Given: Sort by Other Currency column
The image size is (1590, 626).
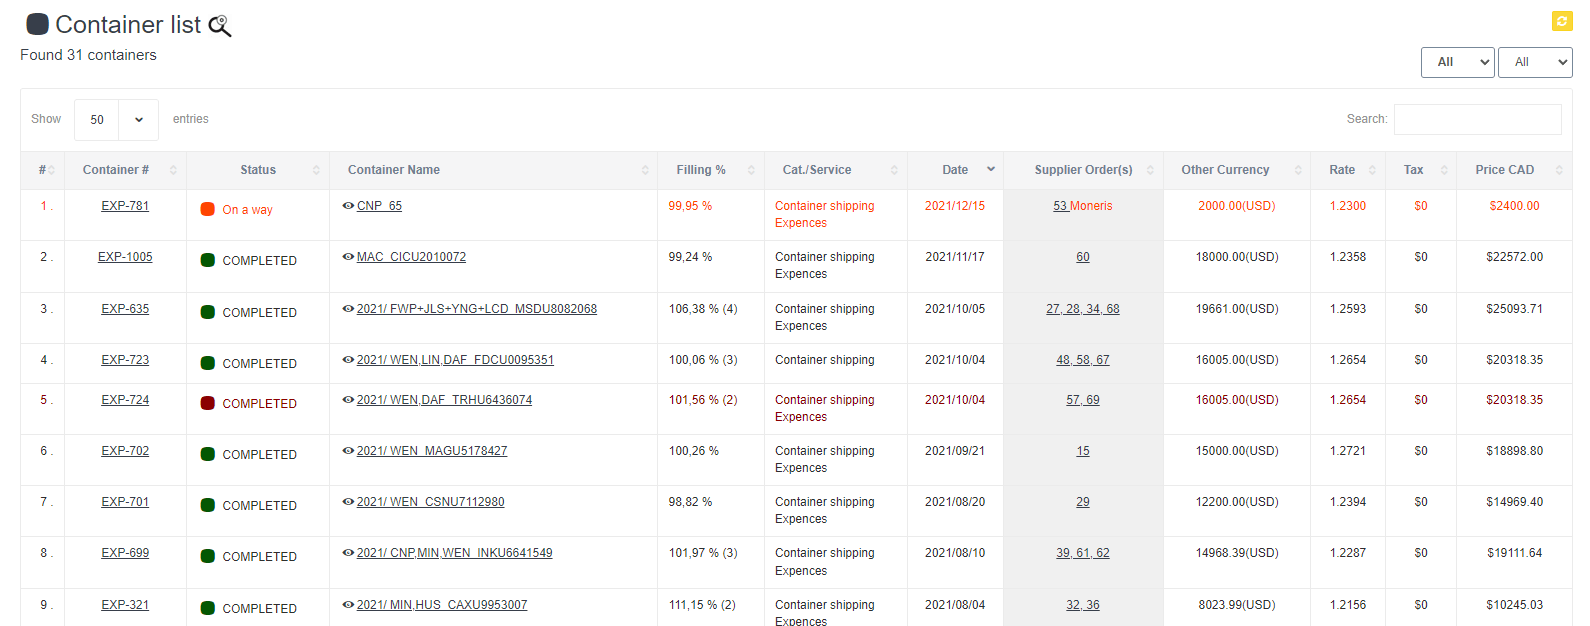Looking at the screenshot, I should pyautogui.click(x=1237, y=170).
